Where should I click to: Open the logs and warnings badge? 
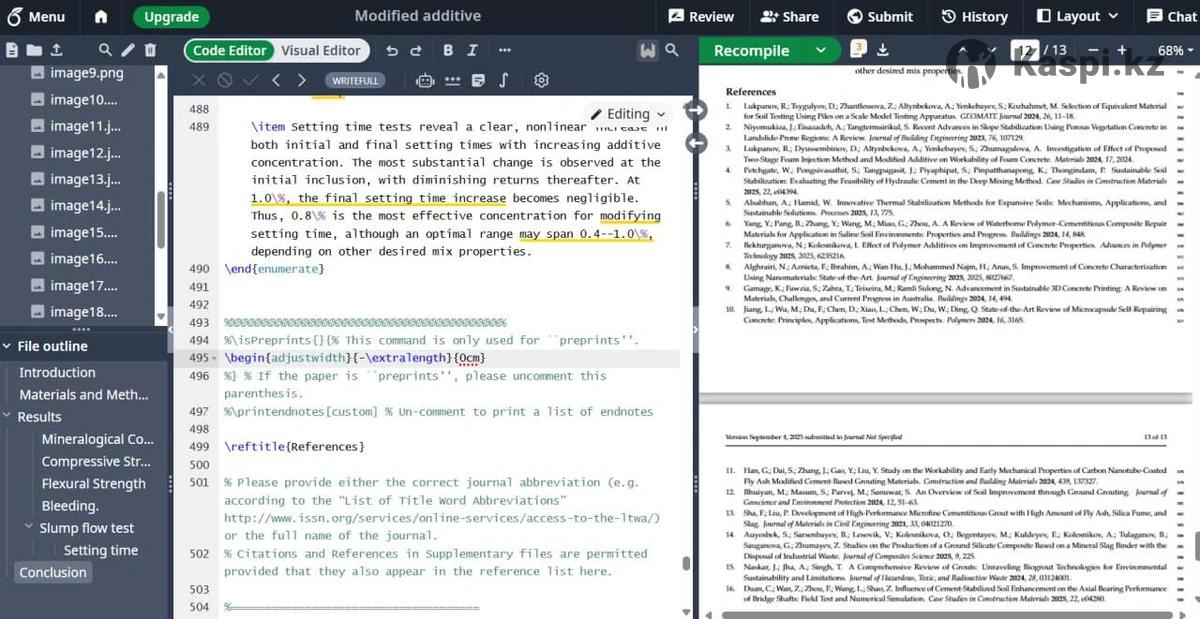[858, 49]
